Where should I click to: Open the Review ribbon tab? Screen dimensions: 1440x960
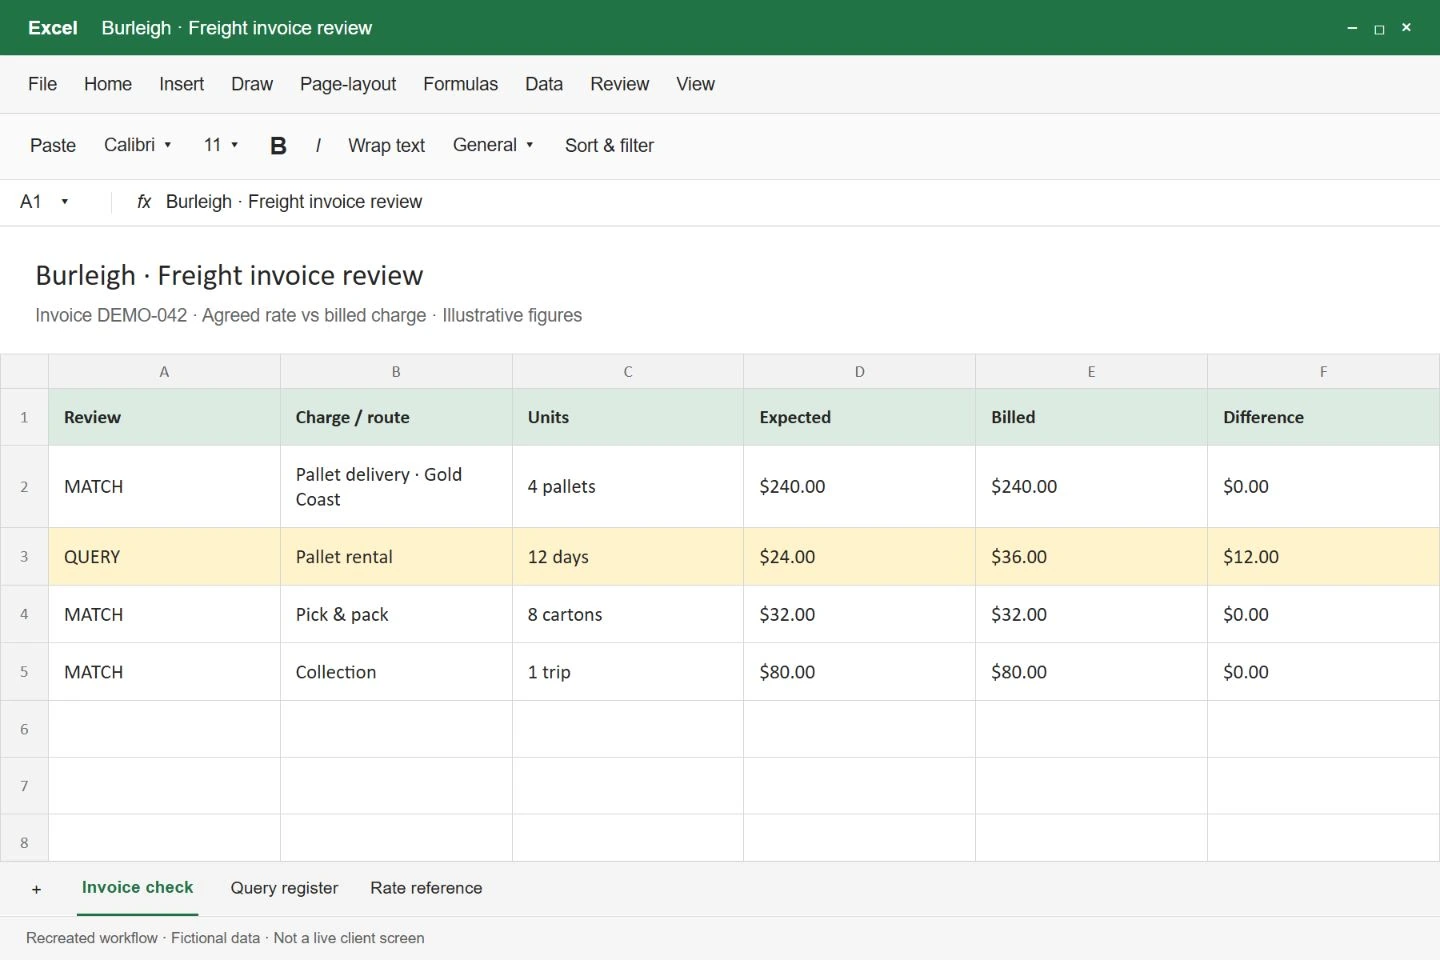tap(619, 84)
